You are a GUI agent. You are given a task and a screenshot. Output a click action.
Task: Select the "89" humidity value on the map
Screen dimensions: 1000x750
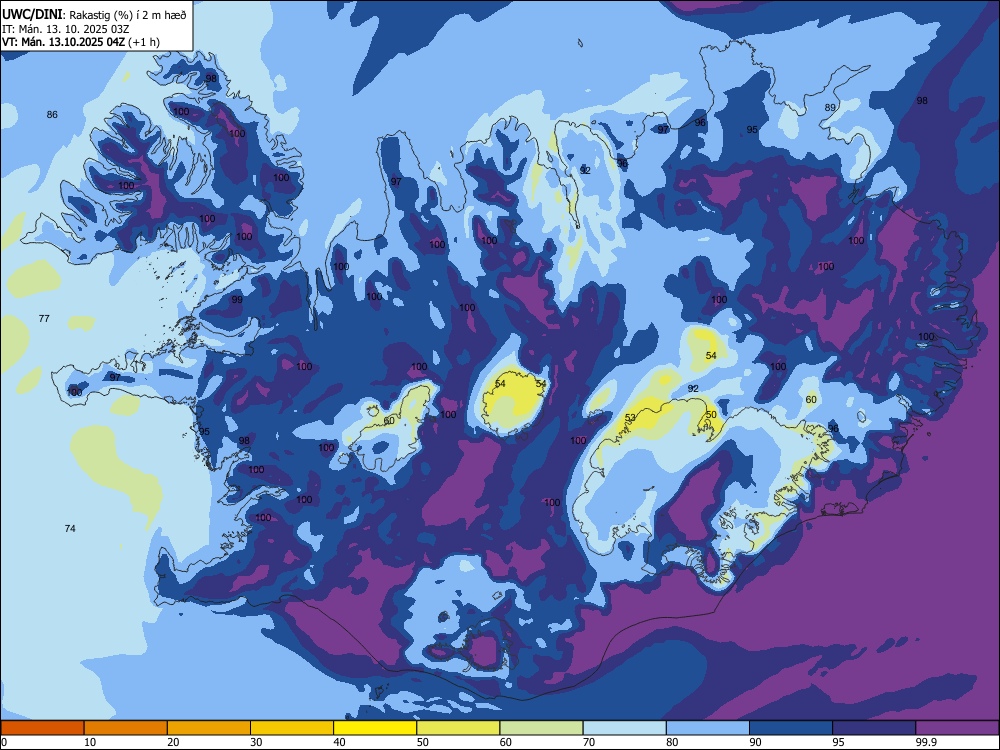click(x=830, y=107)
